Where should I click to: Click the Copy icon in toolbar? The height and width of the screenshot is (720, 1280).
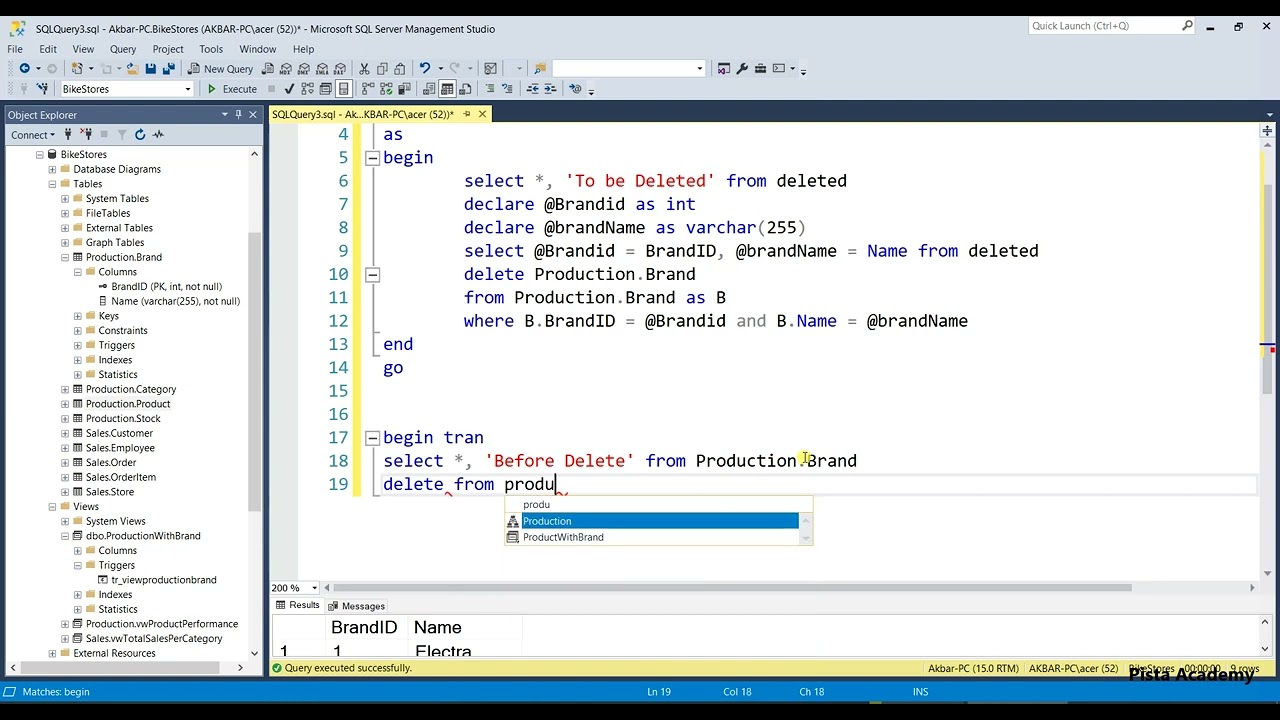click(382, 69)
